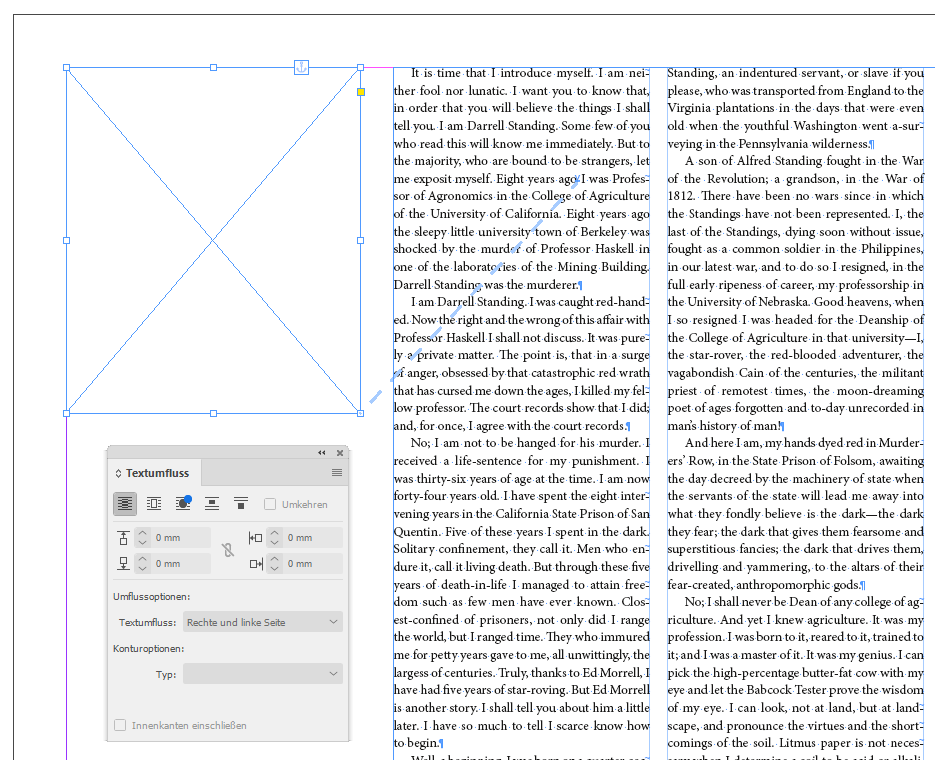The height and width of the screenshot is (760, 935).
Task: Click the top offset stepper arrows
Action: point(142,538)
